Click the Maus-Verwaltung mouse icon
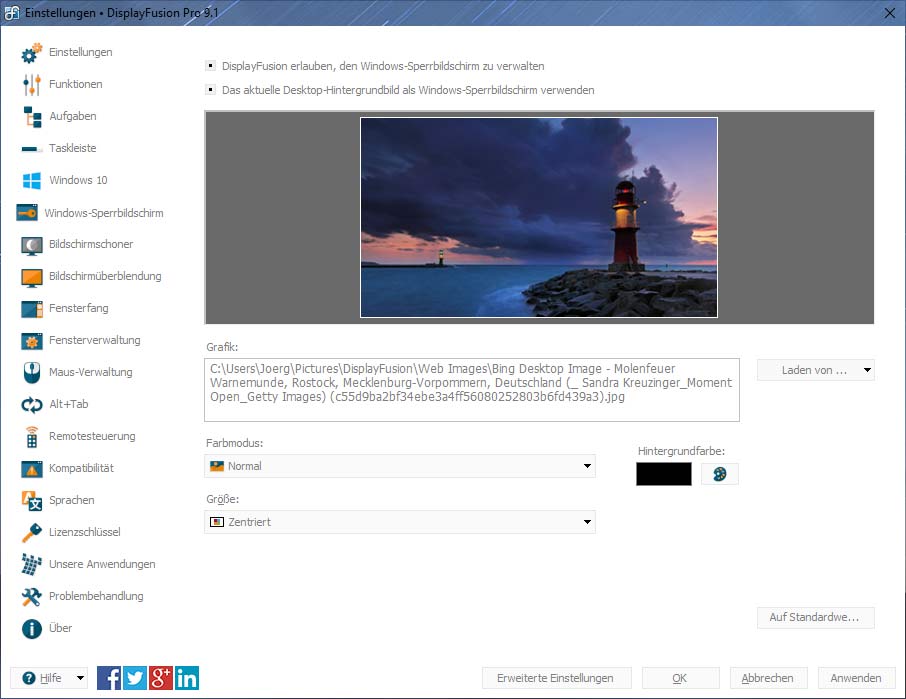 click(x=32, y=373)
